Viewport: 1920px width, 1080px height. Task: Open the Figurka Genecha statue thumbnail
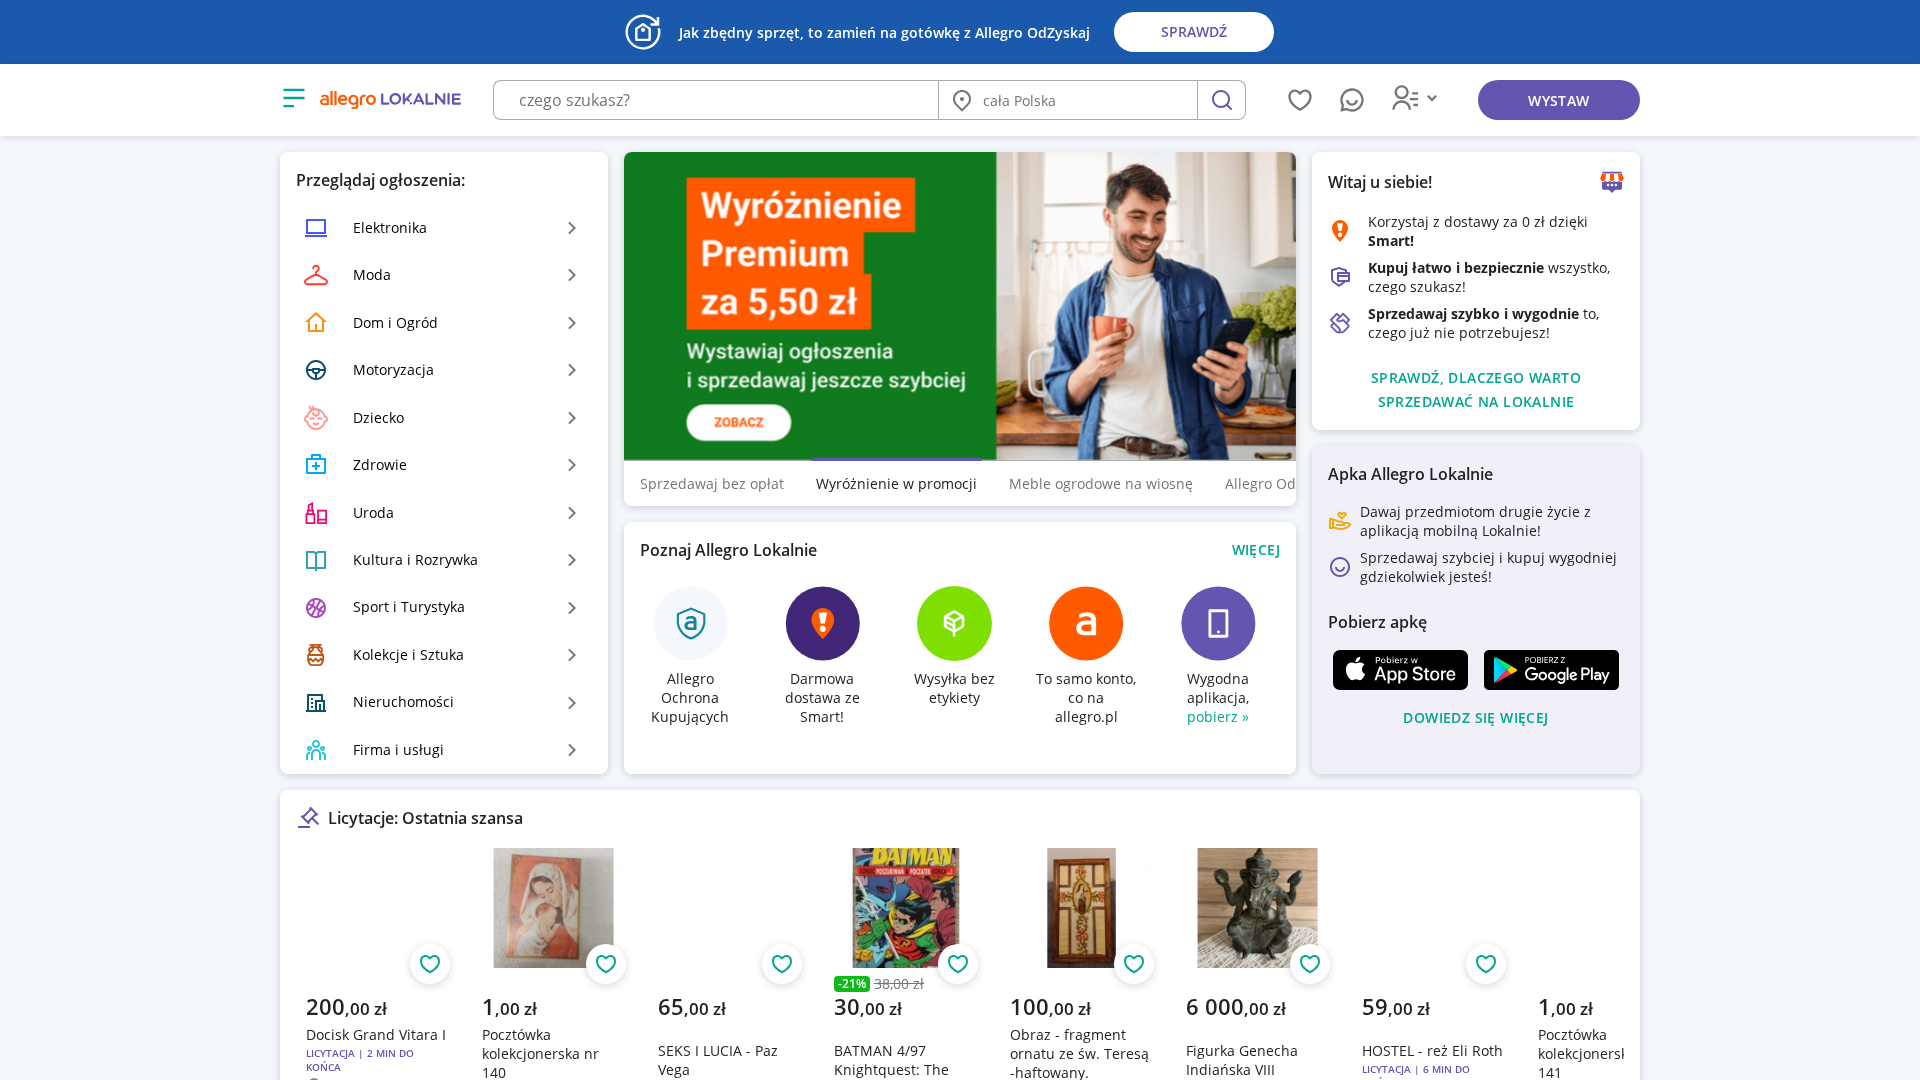[x=1257, y=908]
